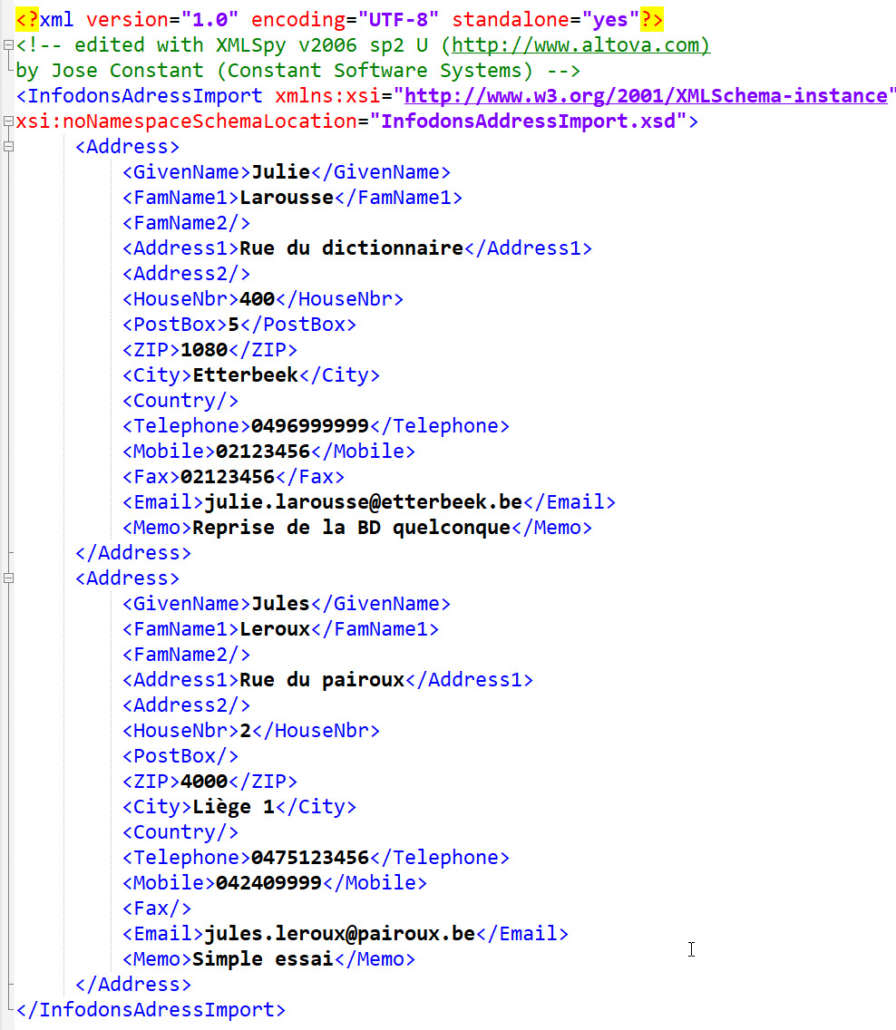Click the xmlns:xsi attribute name
This screenshot has height=1030, width=896.
[x=327, y=96]
